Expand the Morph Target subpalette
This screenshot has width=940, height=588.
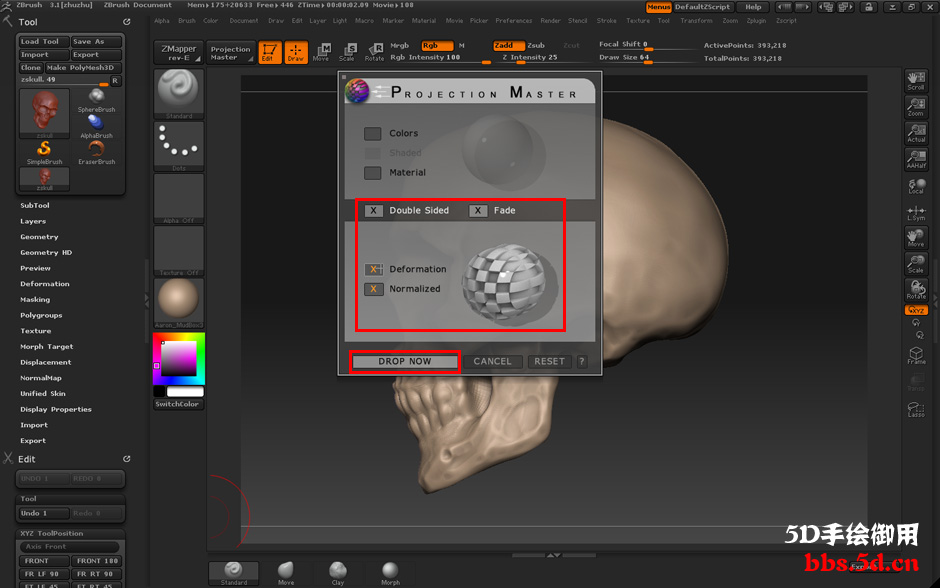(46, 346)
